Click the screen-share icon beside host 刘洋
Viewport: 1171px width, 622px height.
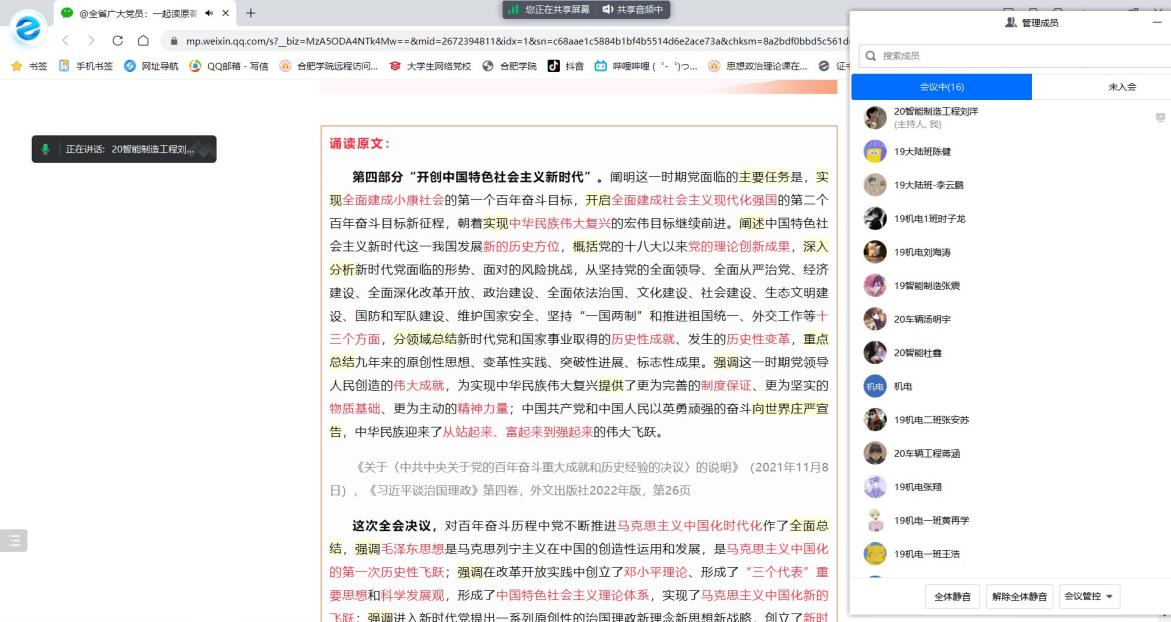tap(1160, 118)
